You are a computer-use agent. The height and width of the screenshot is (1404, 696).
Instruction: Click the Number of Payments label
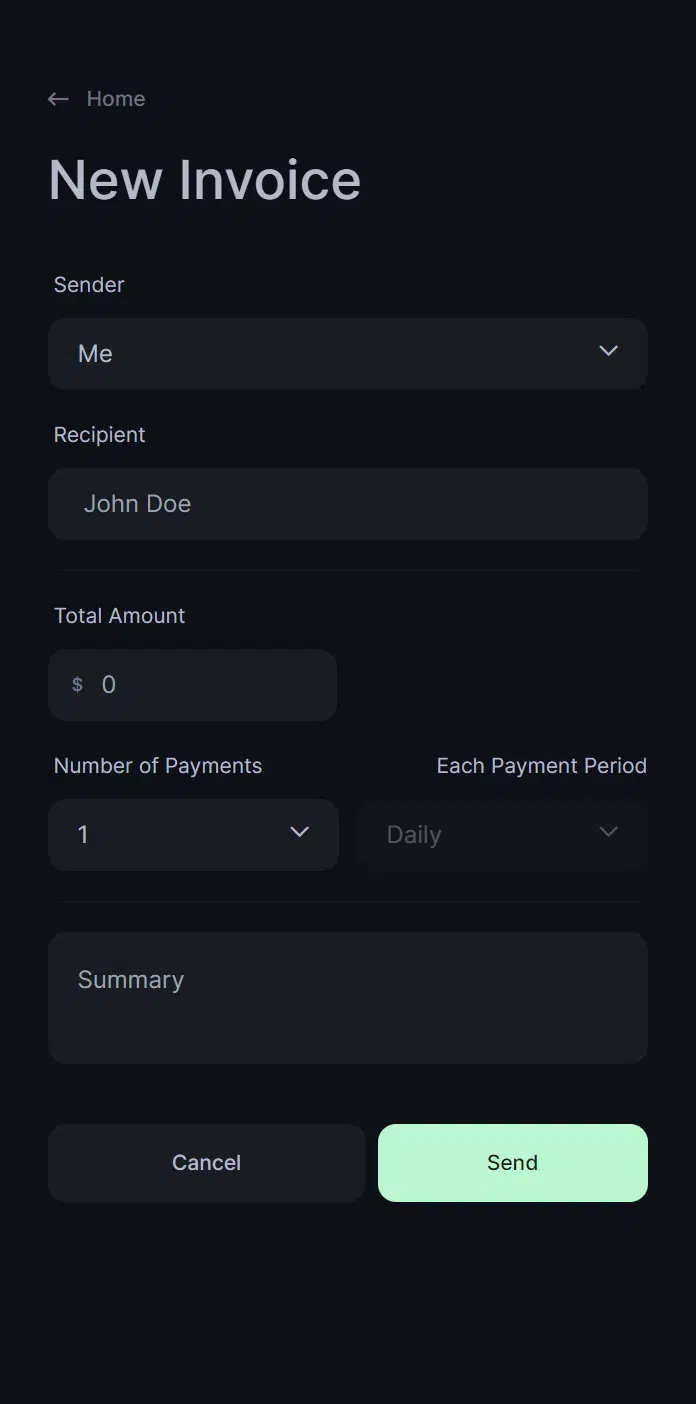(x=158, y=766)
